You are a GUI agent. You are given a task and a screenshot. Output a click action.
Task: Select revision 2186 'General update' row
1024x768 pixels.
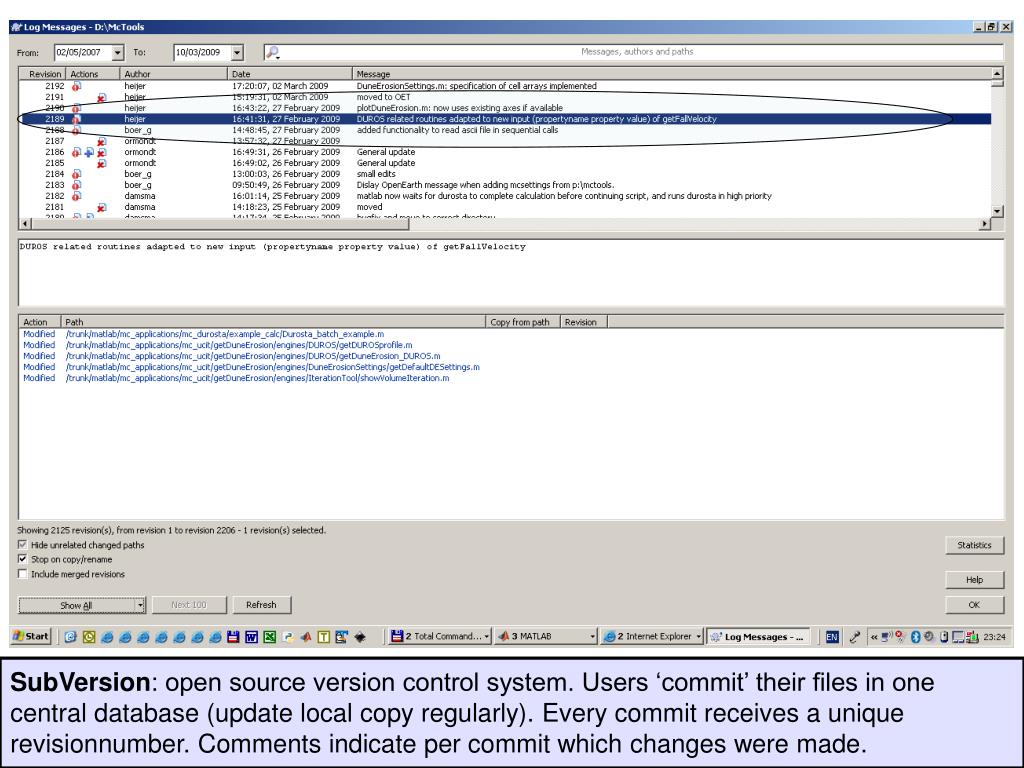click(504, 152)
